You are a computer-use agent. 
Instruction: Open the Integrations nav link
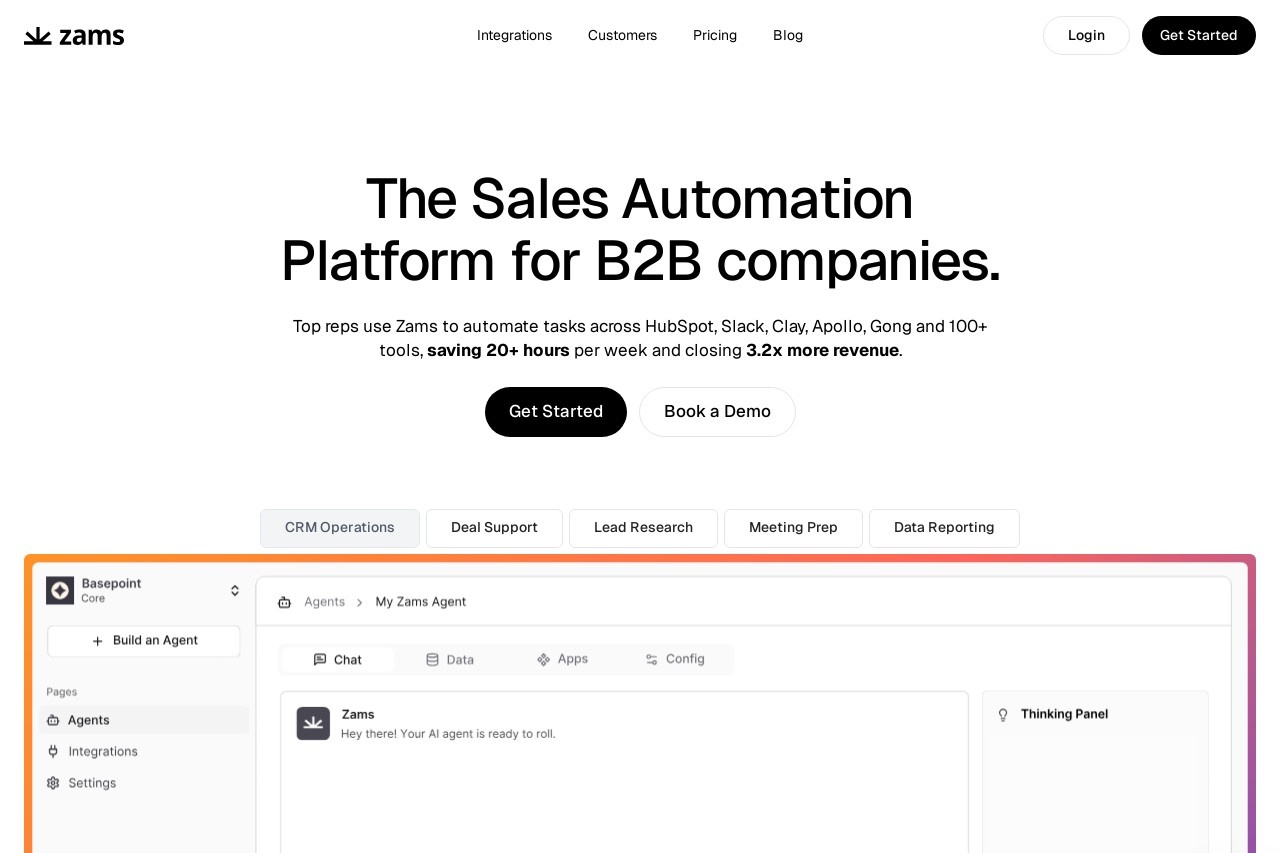pyautogui.click(x=514, y=35)
